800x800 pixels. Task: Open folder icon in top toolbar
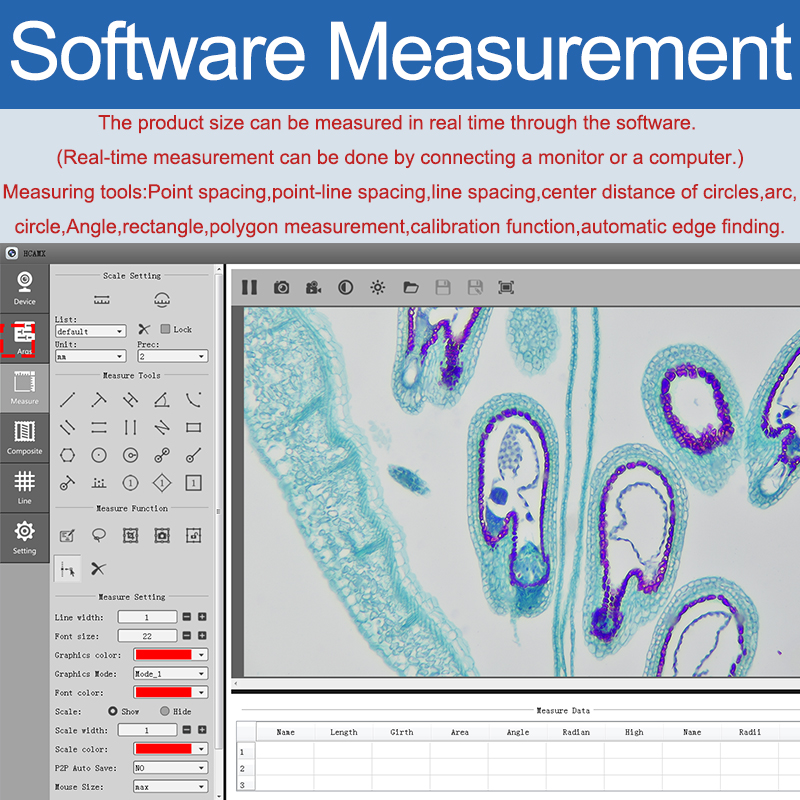coord(410,287)
